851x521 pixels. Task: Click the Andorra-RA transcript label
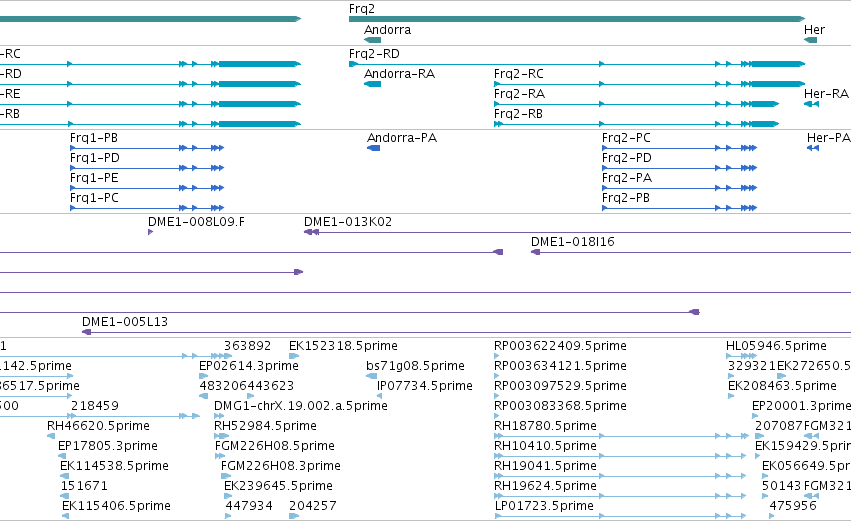tap(399, 74)
